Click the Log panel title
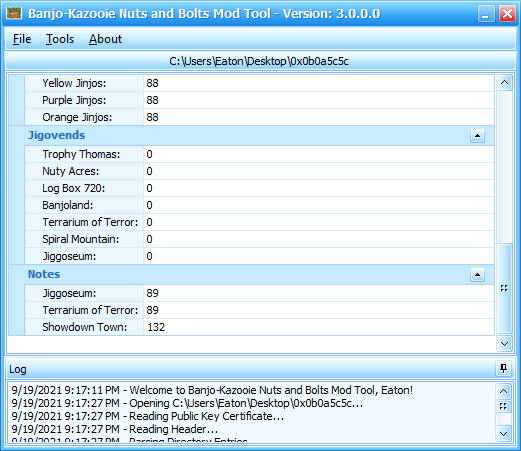The height and width of the screenshot is (451, 521). (x=18, y=369)
